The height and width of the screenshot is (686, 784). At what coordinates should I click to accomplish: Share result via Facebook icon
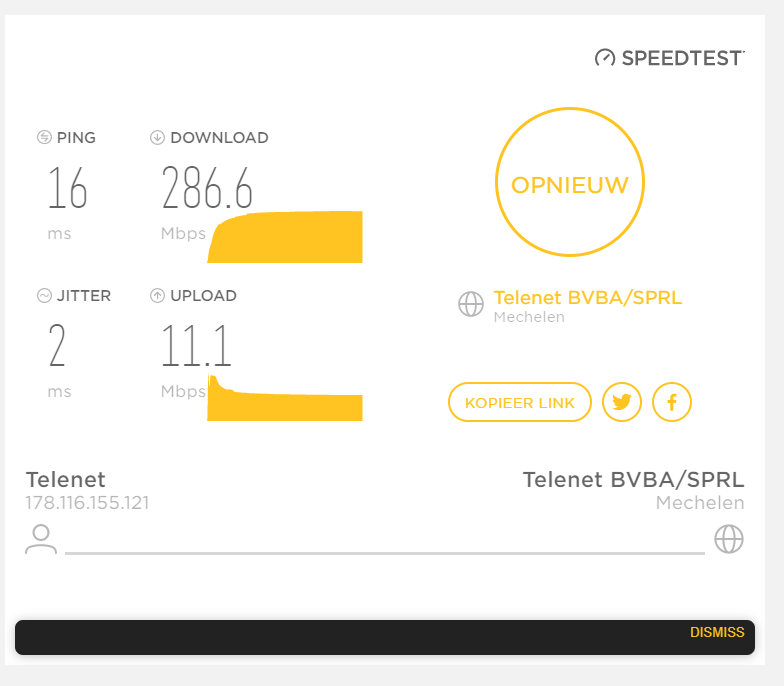click(672, 402)
